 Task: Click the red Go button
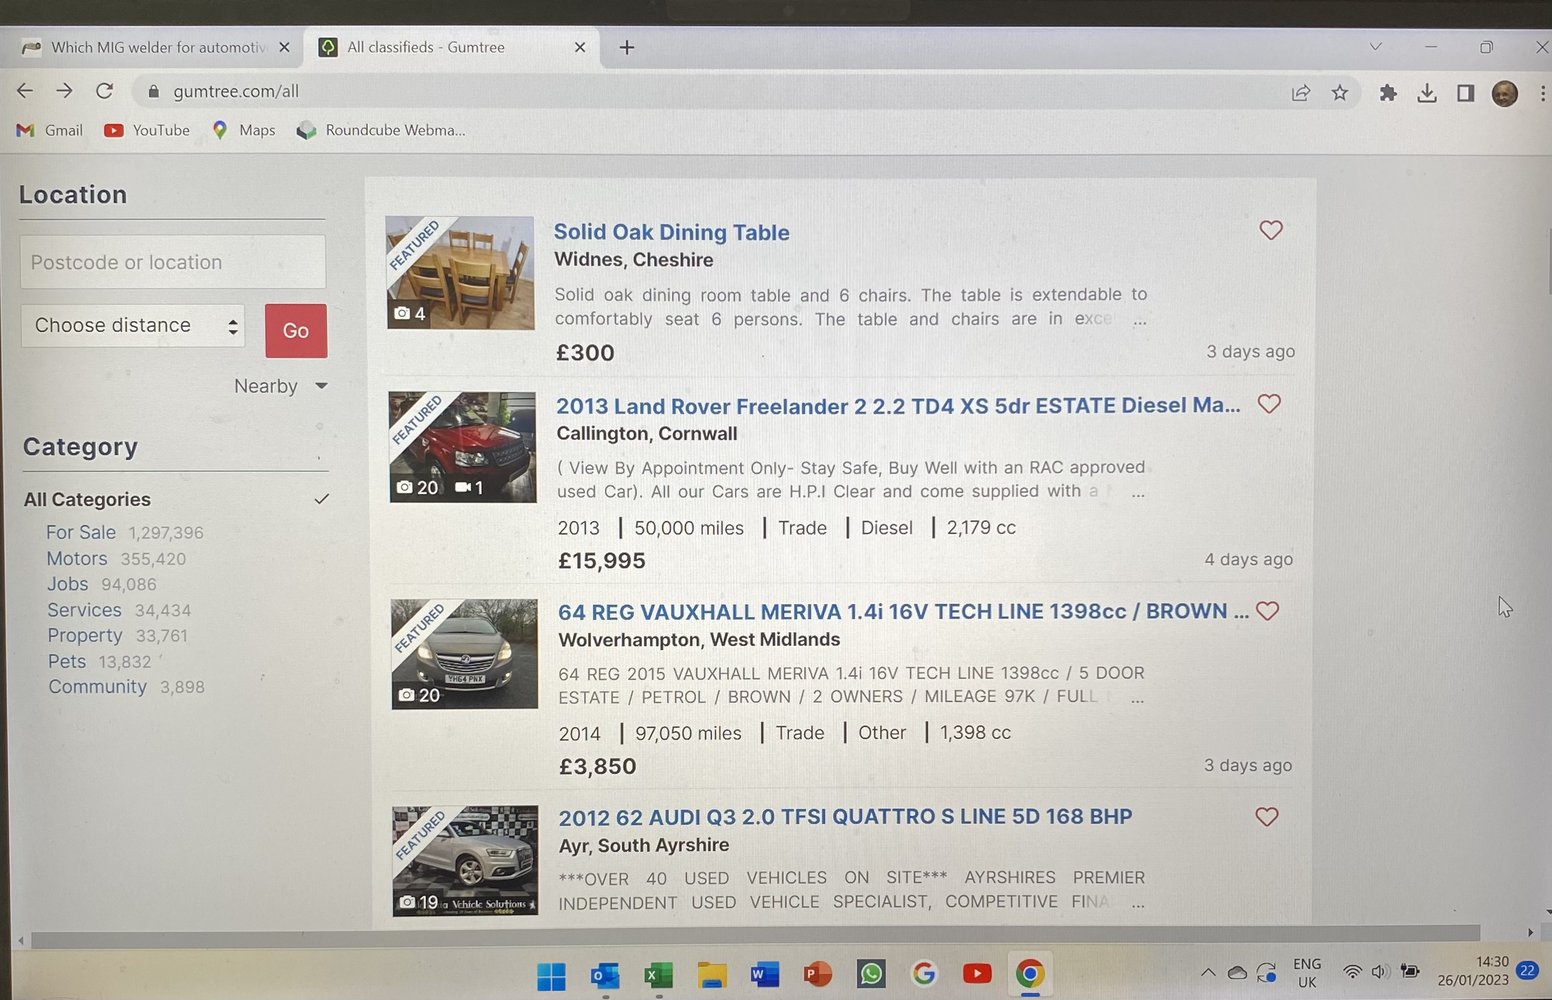296,331
